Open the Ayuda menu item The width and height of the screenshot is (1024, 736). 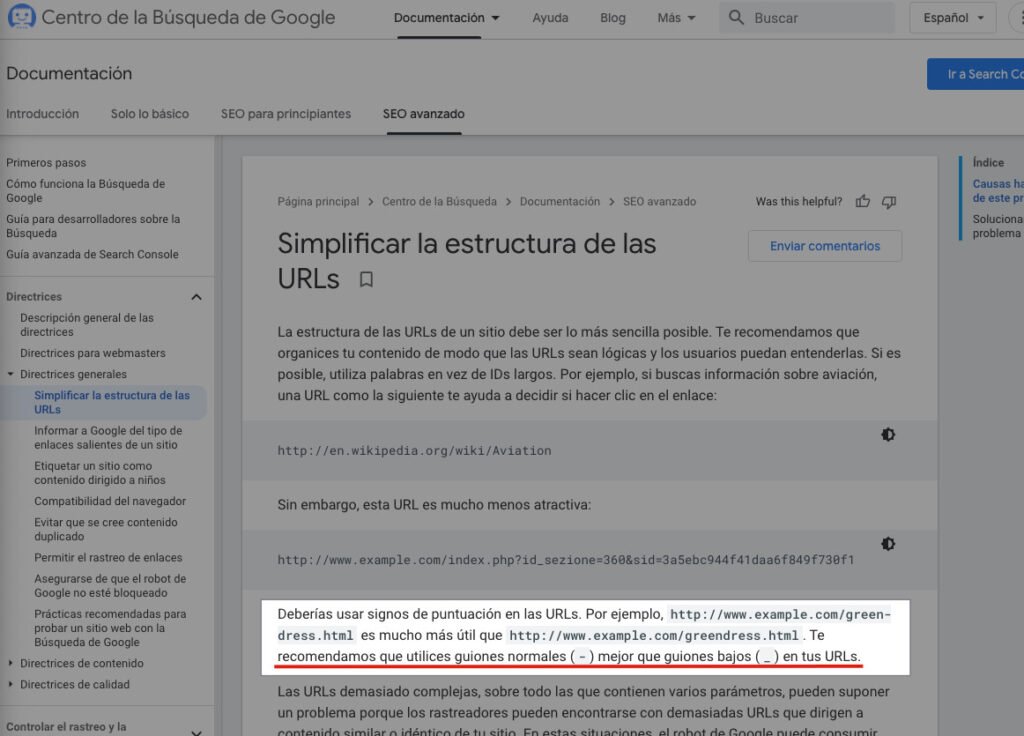pyautogui.click(x=550, y=18)
